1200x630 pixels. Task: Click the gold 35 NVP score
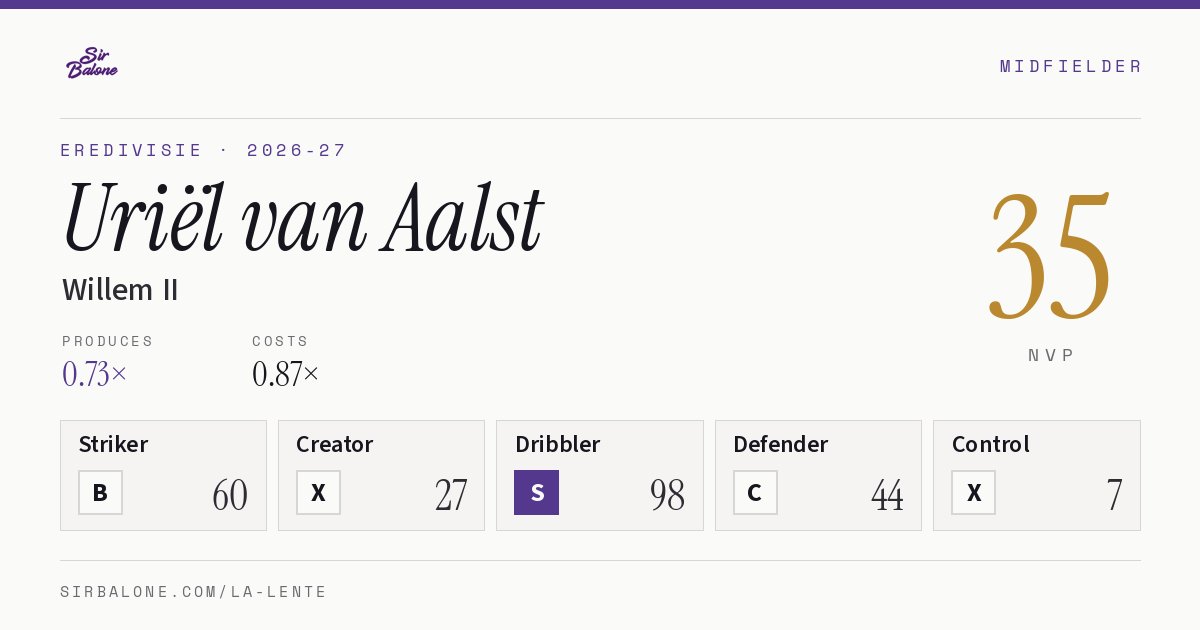click(1051, 257)
